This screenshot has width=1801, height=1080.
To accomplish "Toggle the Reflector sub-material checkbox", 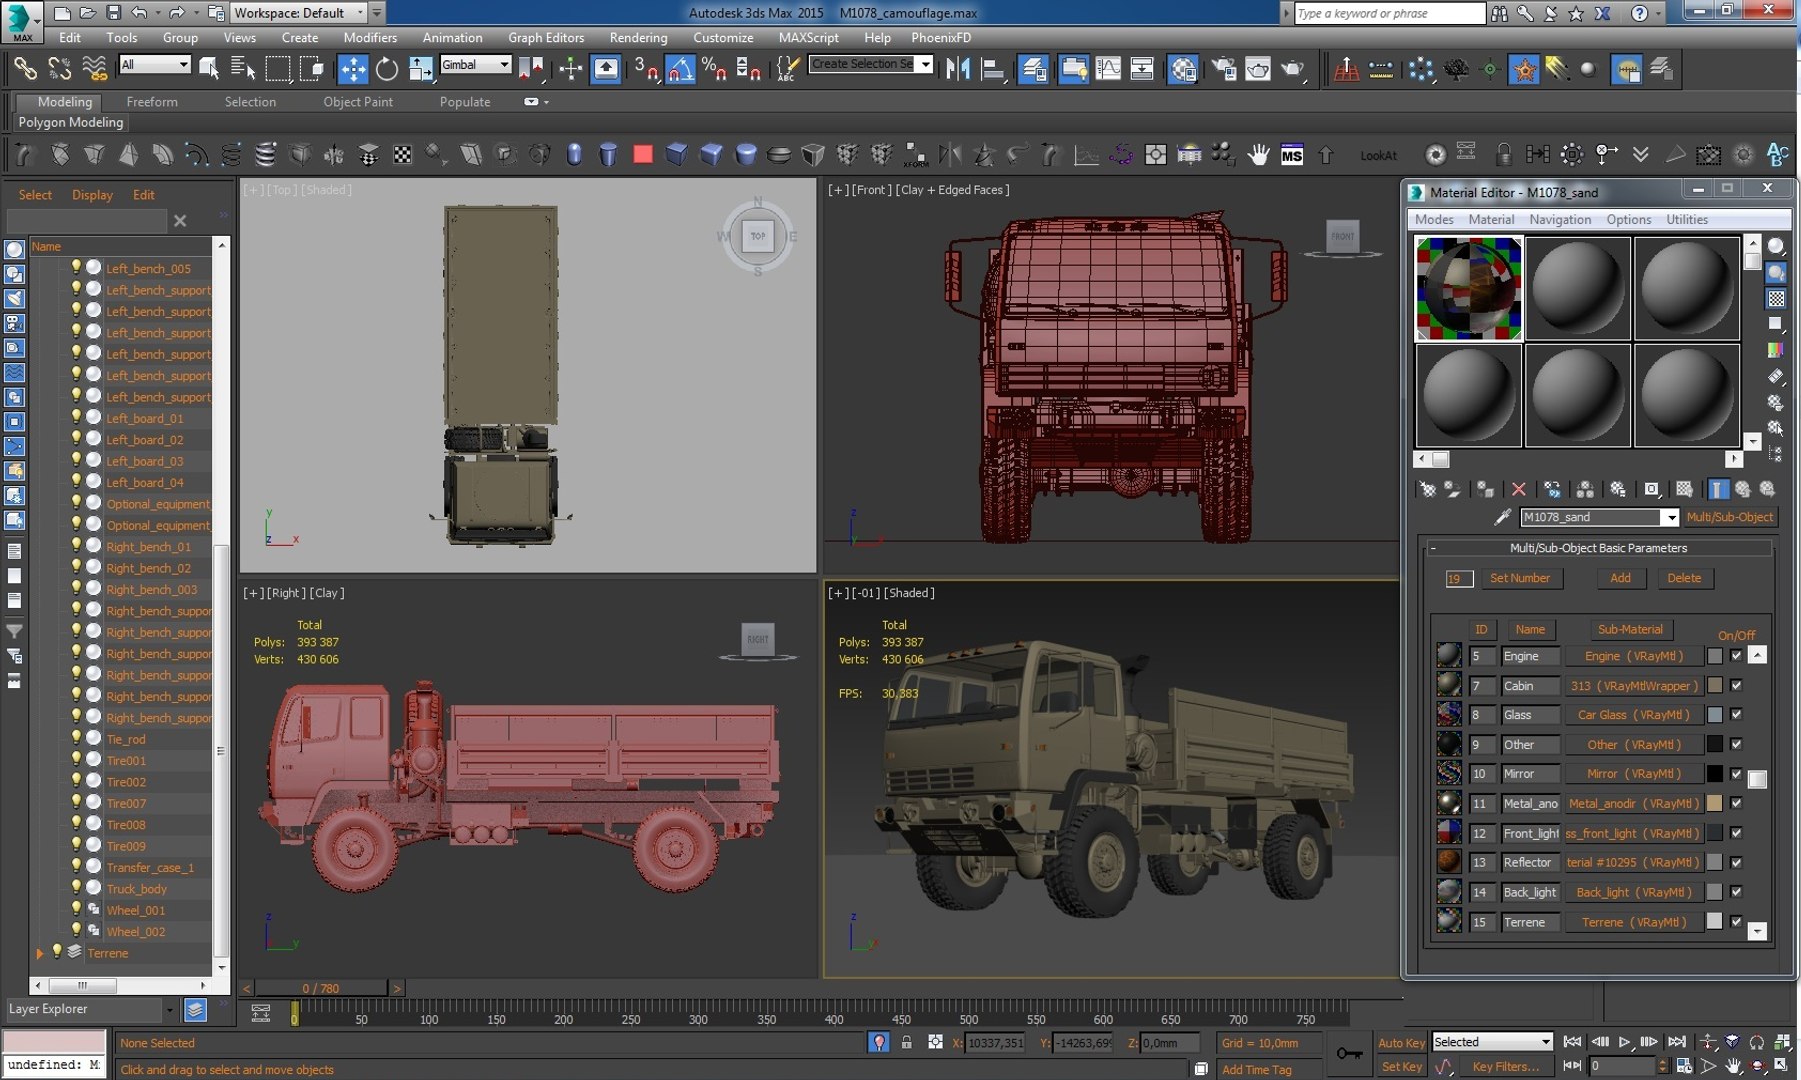I will click(x=1736, y=862).
